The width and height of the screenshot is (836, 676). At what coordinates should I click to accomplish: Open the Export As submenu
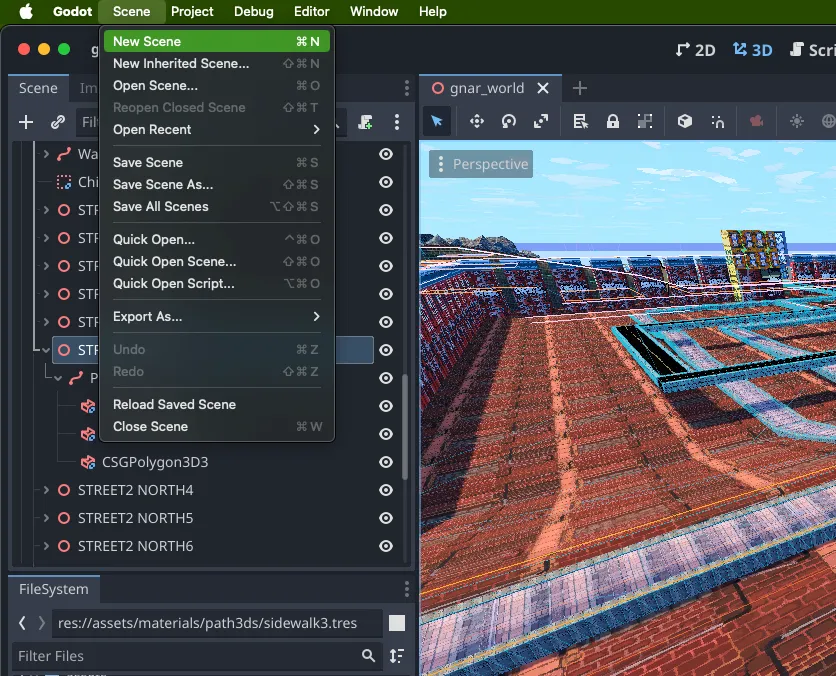tap(217, 317)
